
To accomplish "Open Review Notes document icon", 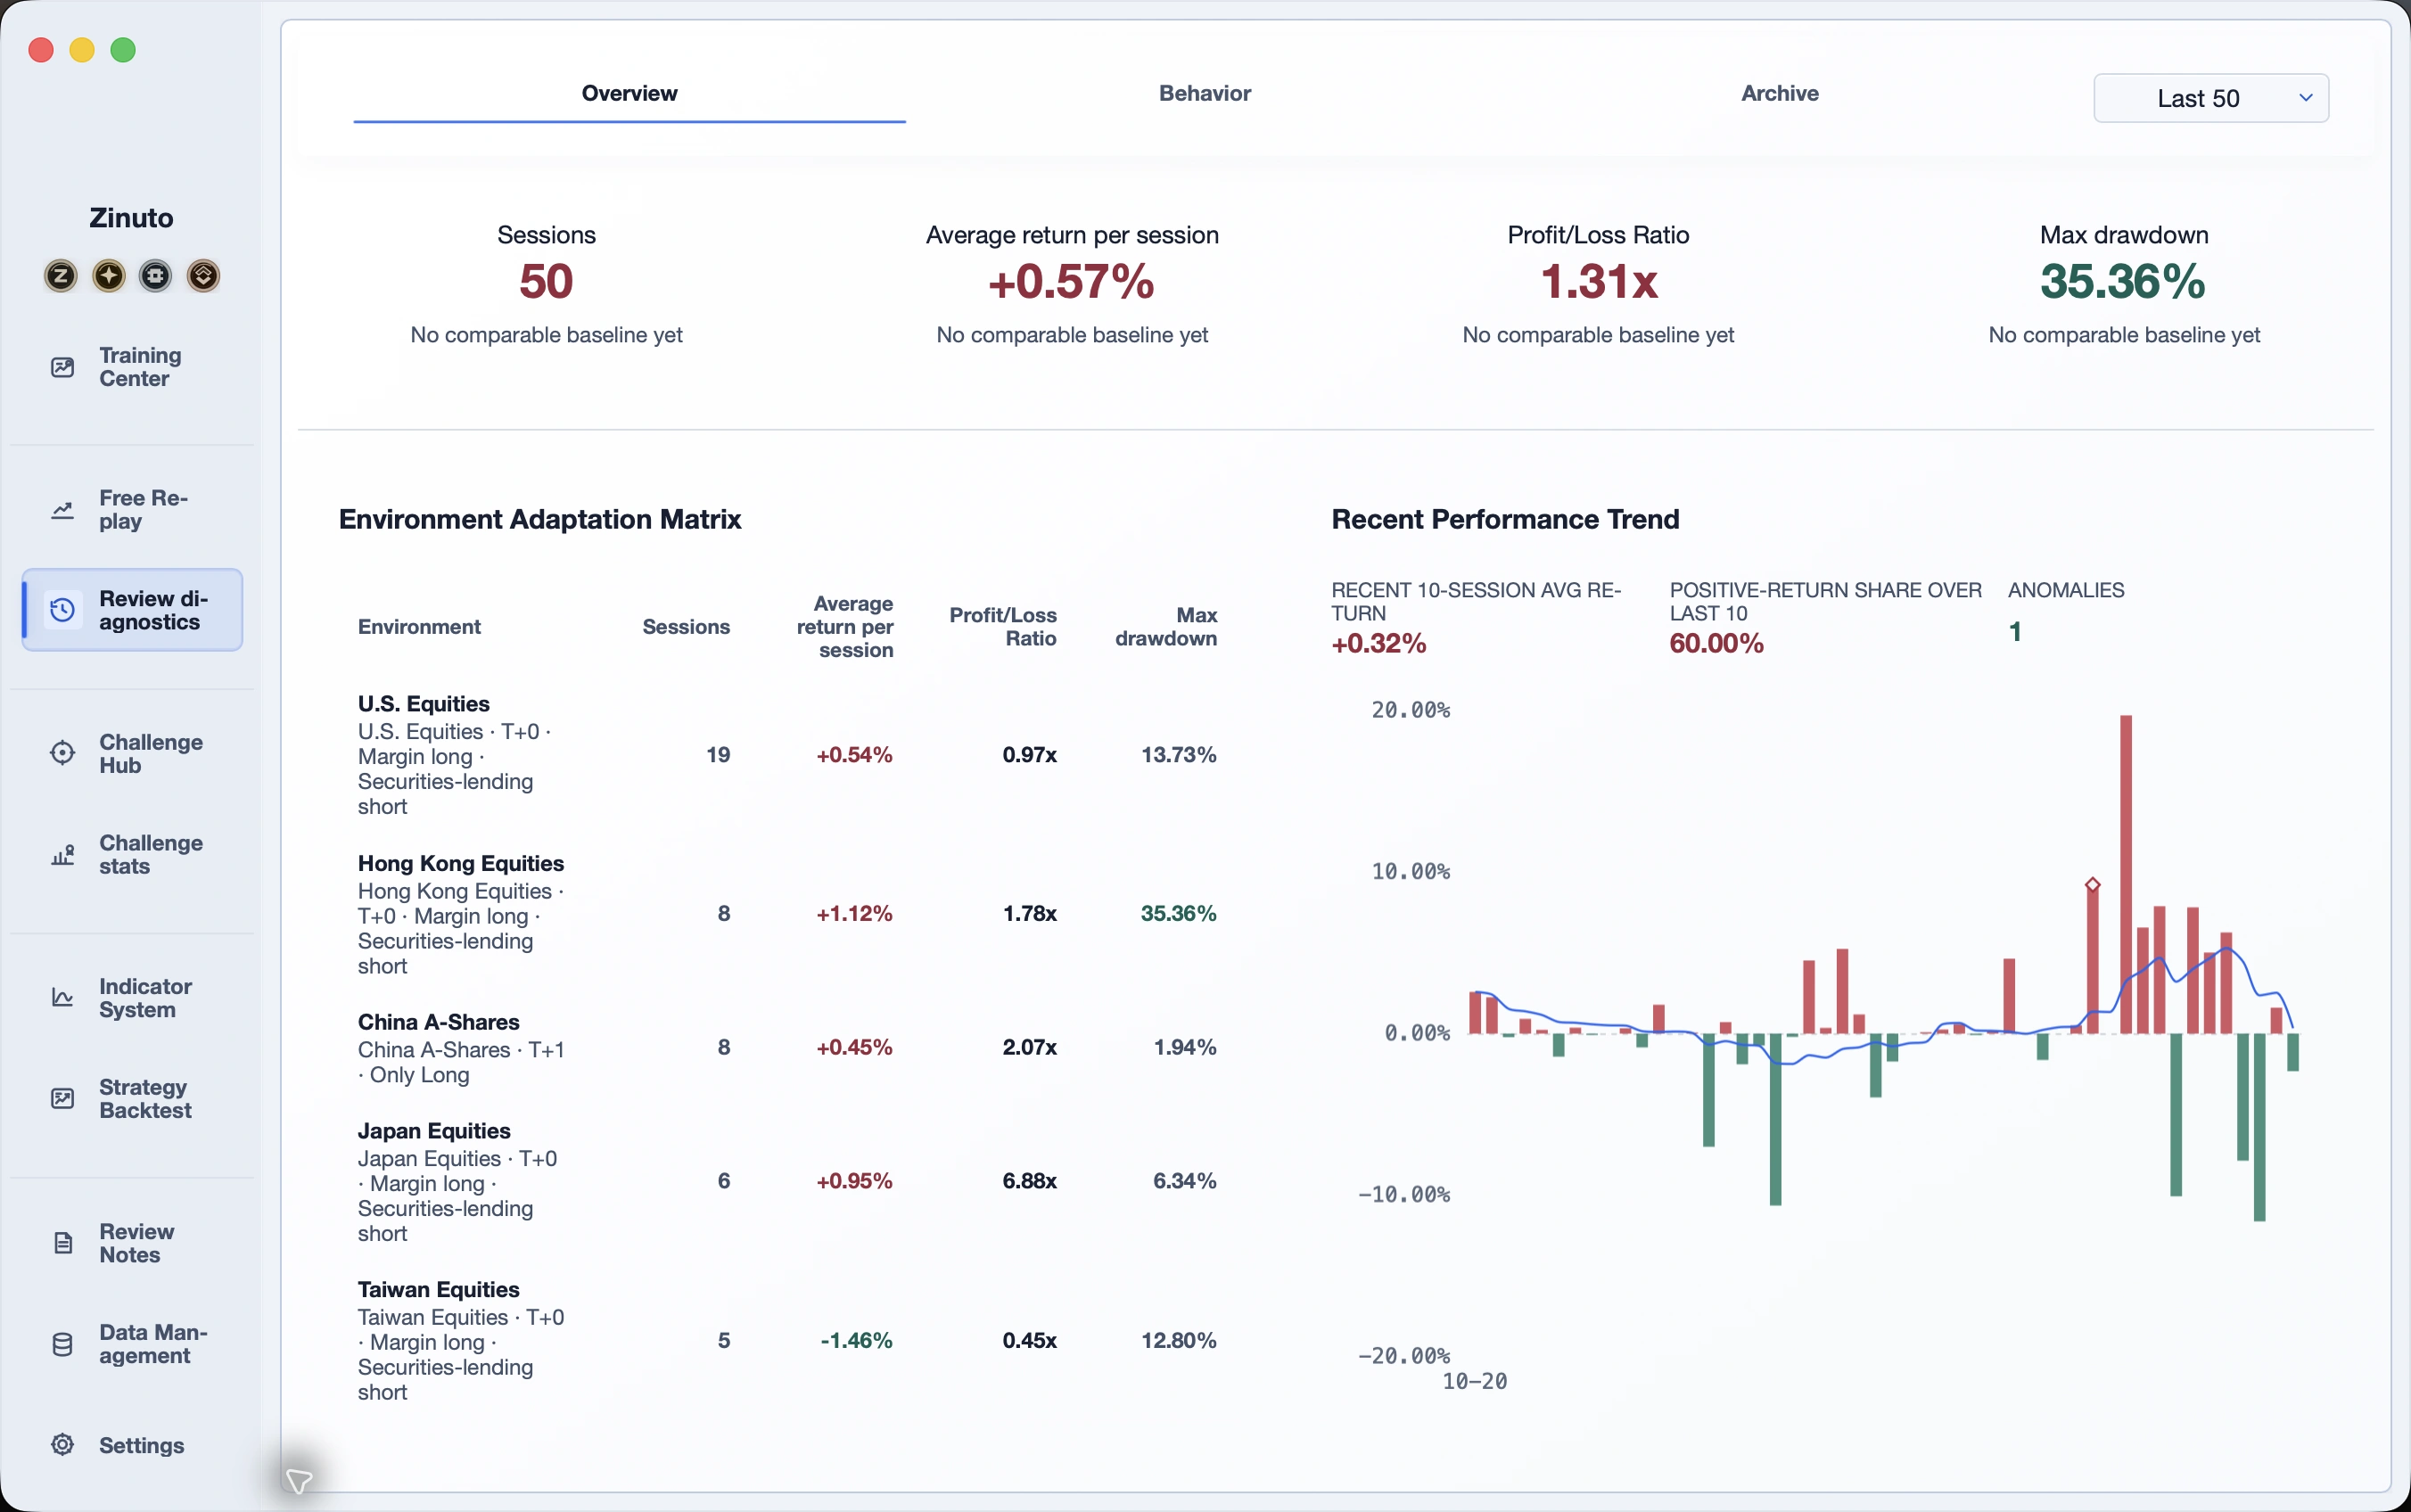I will (62, 1243).
